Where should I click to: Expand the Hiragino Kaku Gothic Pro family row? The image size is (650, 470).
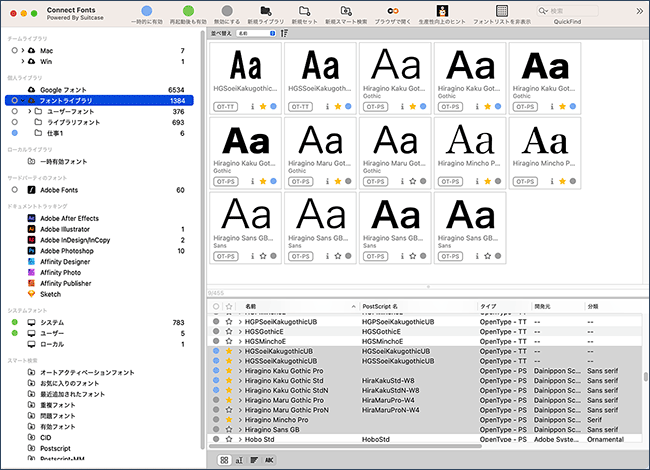[x=240, y=371]
